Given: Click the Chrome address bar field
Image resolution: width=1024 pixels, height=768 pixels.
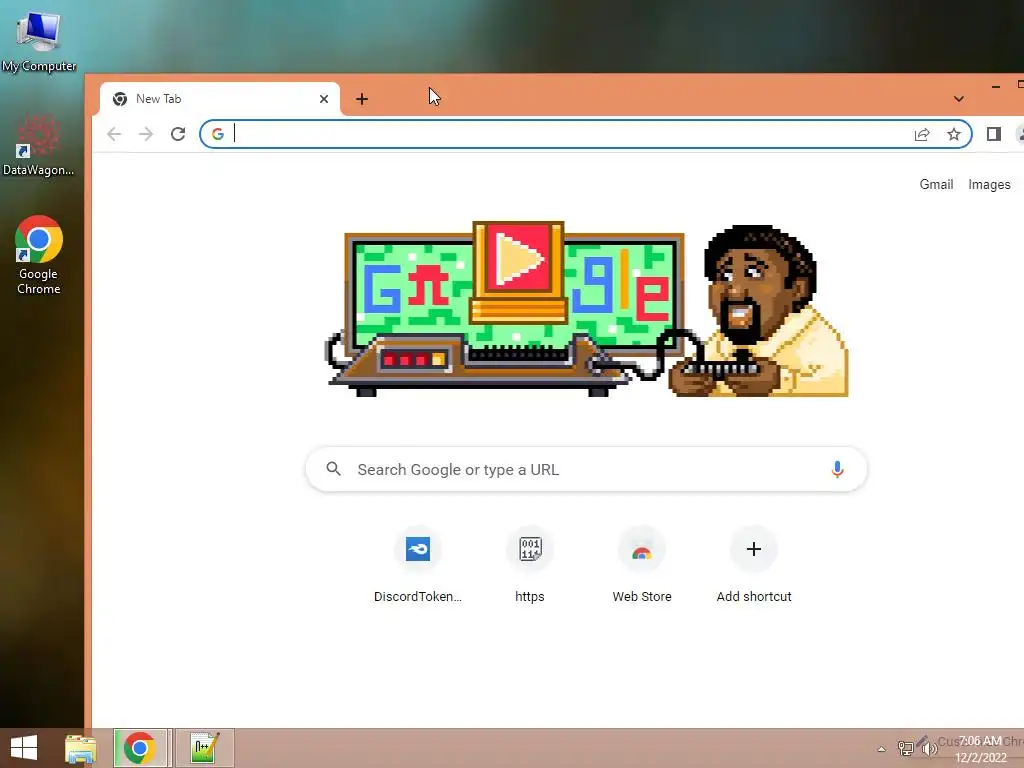Looking at the screenshot, I should point(586,134).
